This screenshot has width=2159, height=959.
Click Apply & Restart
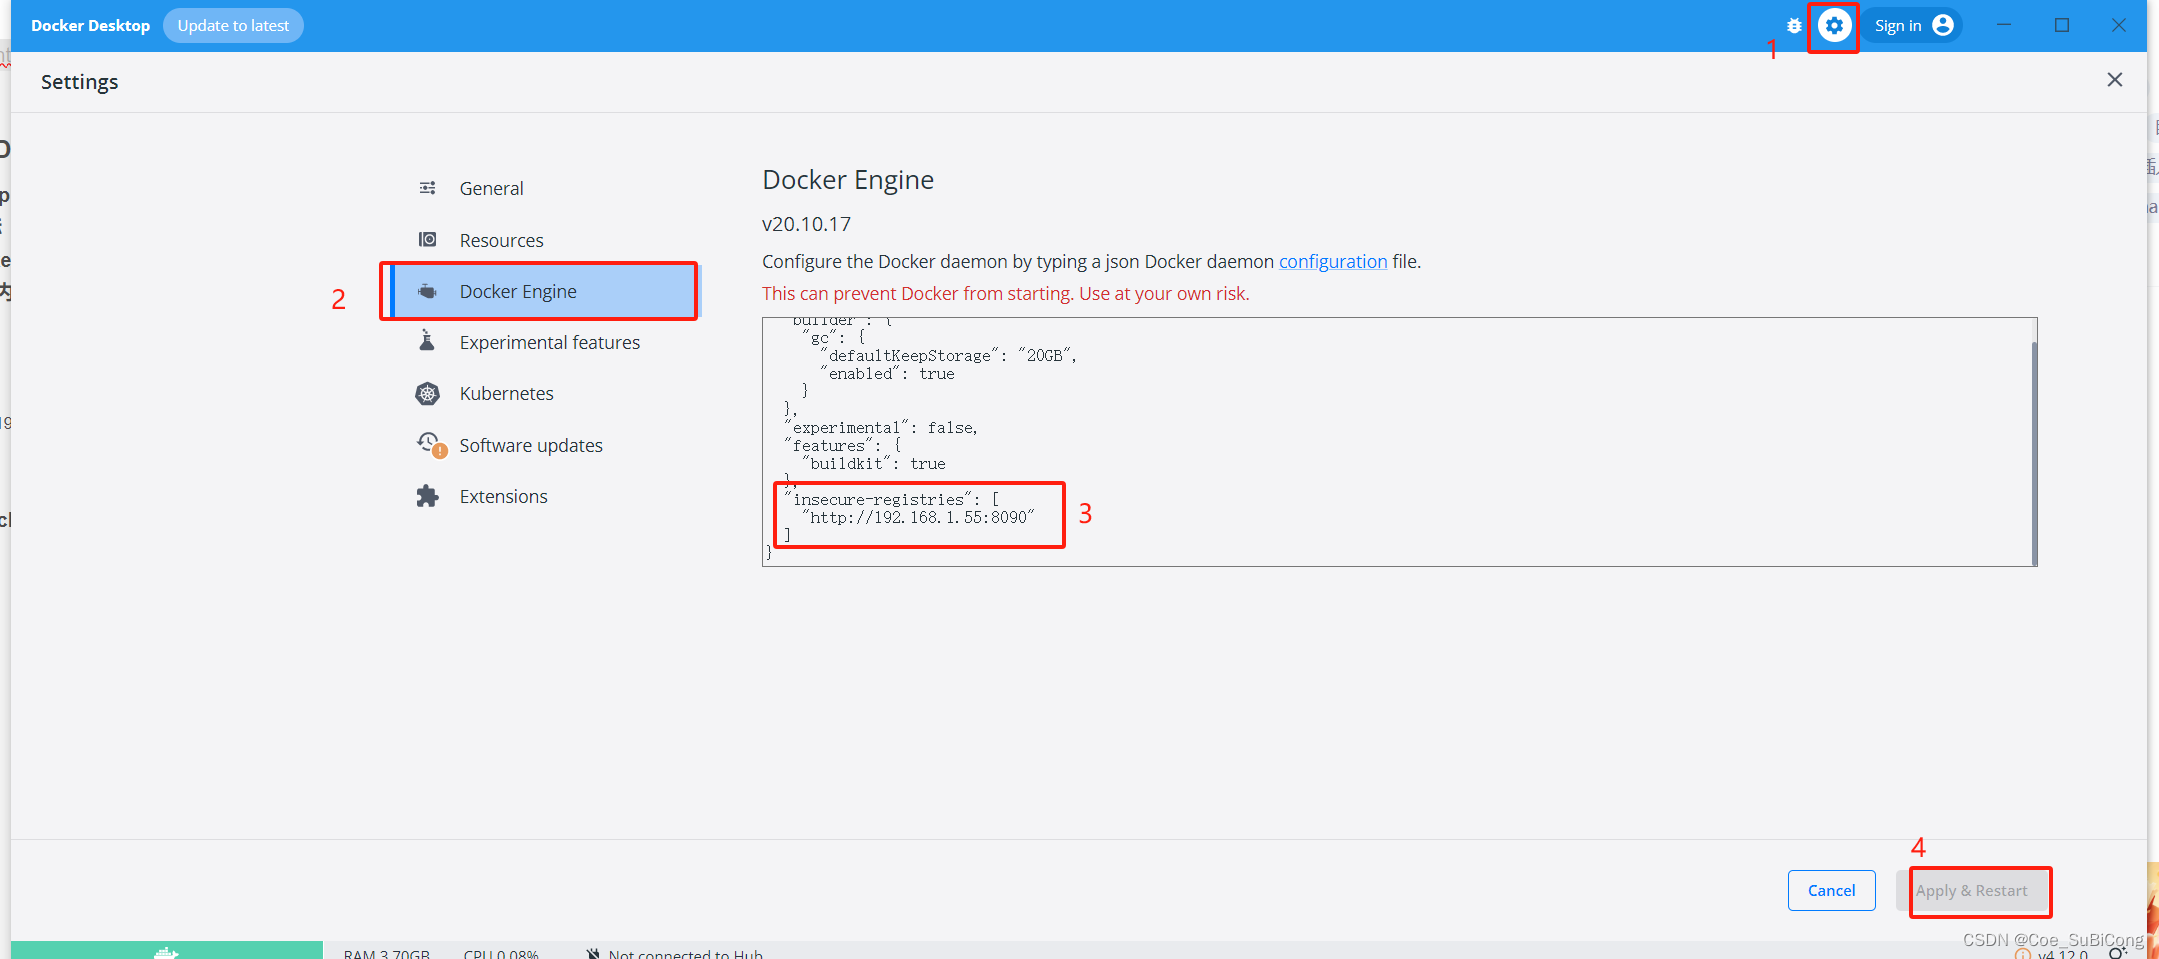tap(1973, 890)
